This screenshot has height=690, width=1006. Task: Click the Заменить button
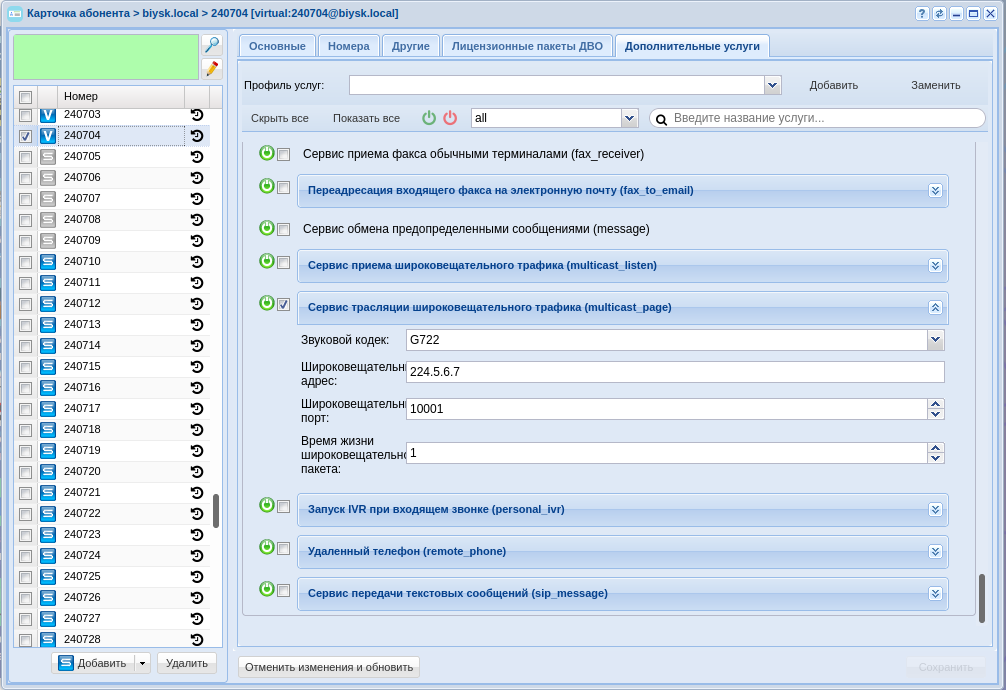935,85
